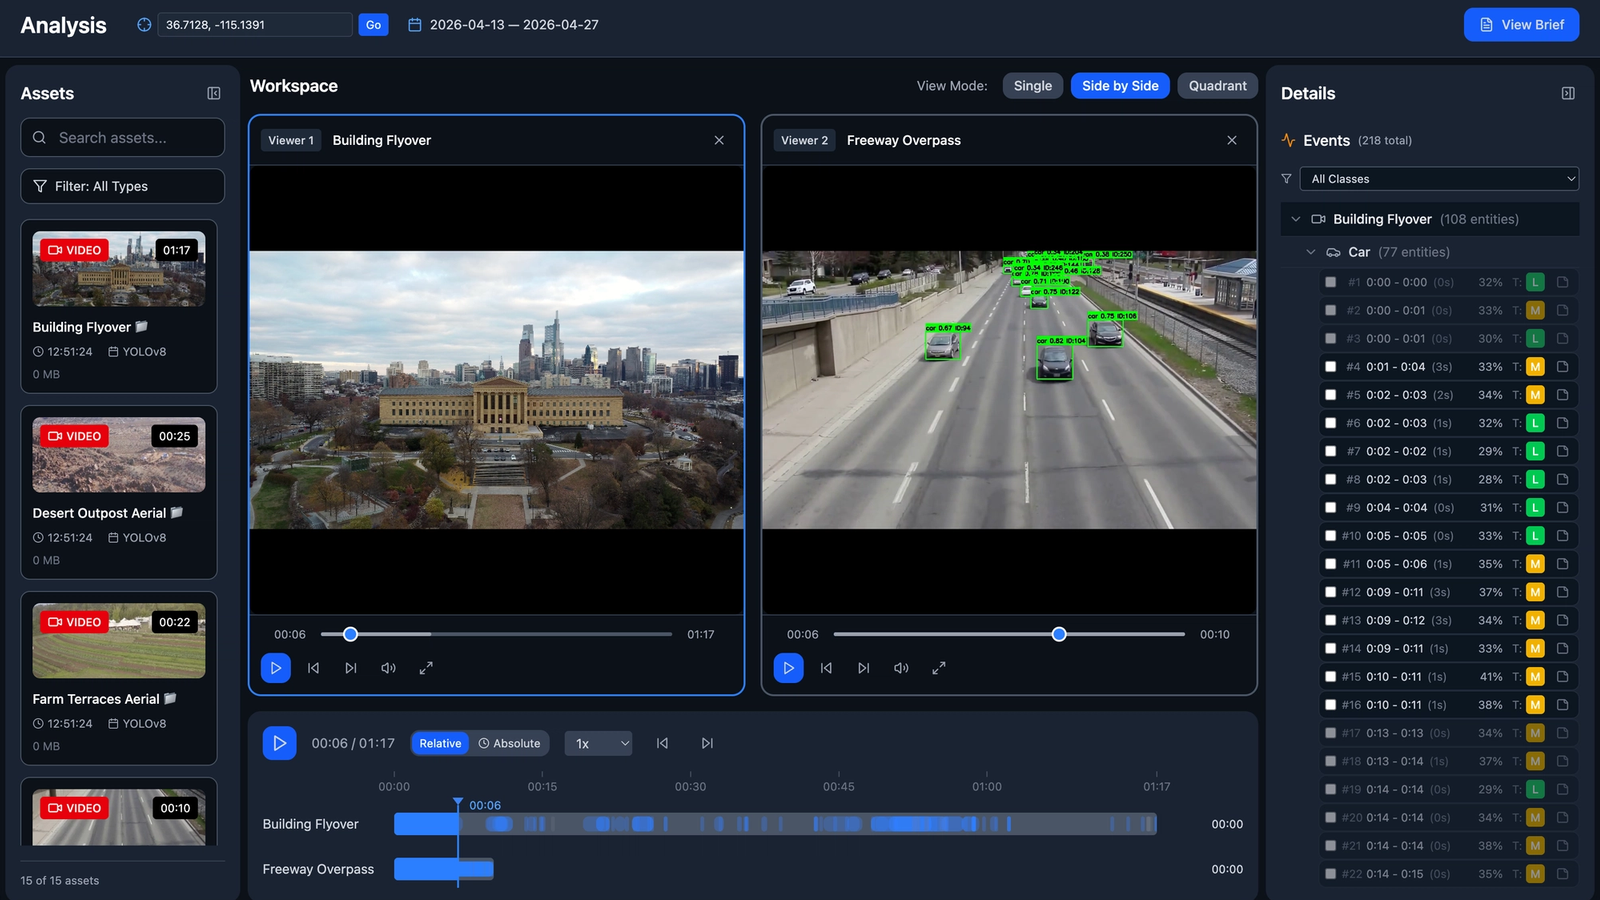Collapse the Building Flyover events group

click(x=1296, y=219)
